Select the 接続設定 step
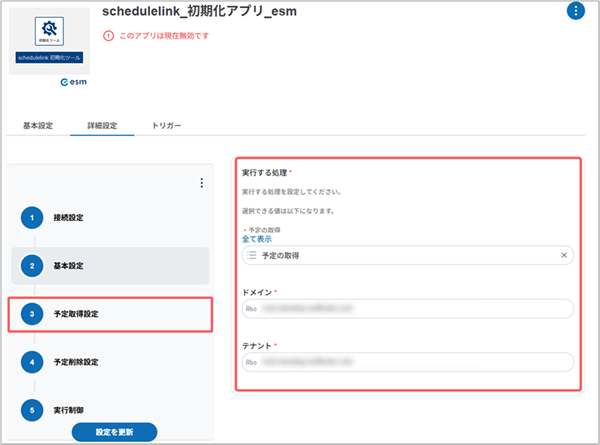Screen dimensions: 600x445 click(69, 218)
